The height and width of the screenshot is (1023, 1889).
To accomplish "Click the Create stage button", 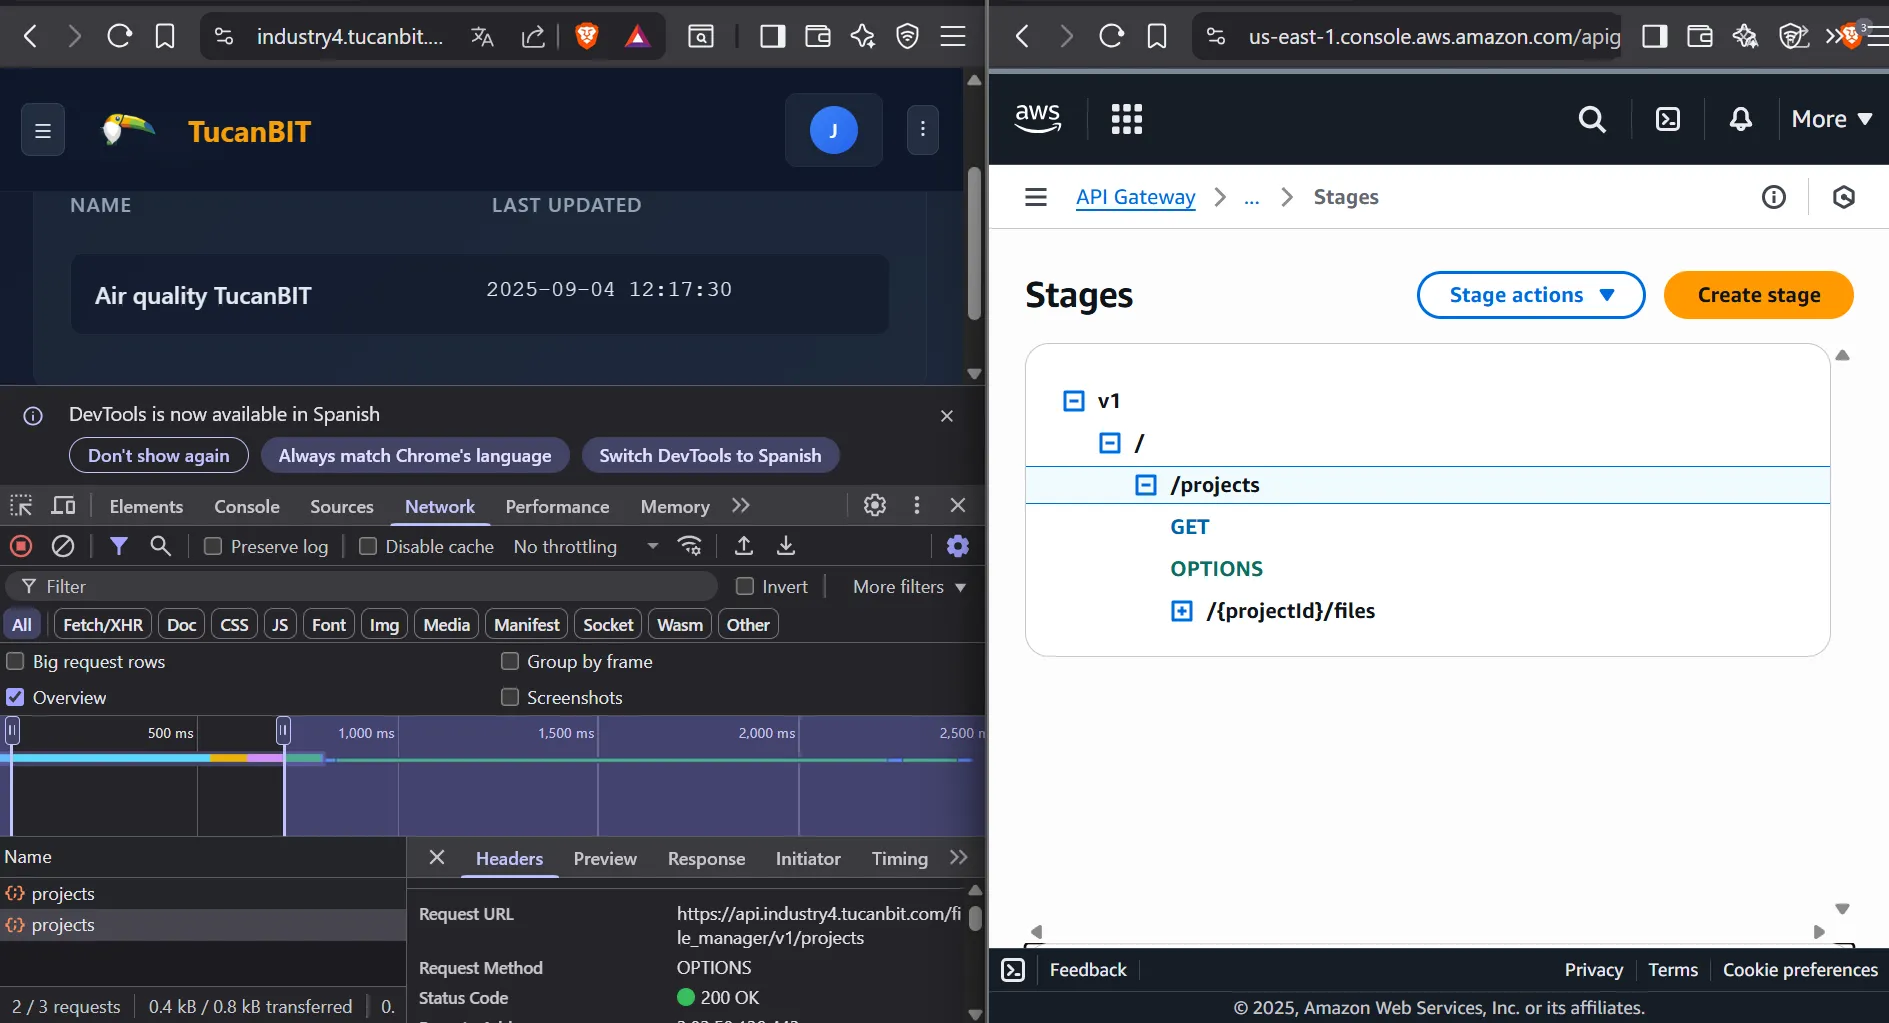I will [1758, 295].
